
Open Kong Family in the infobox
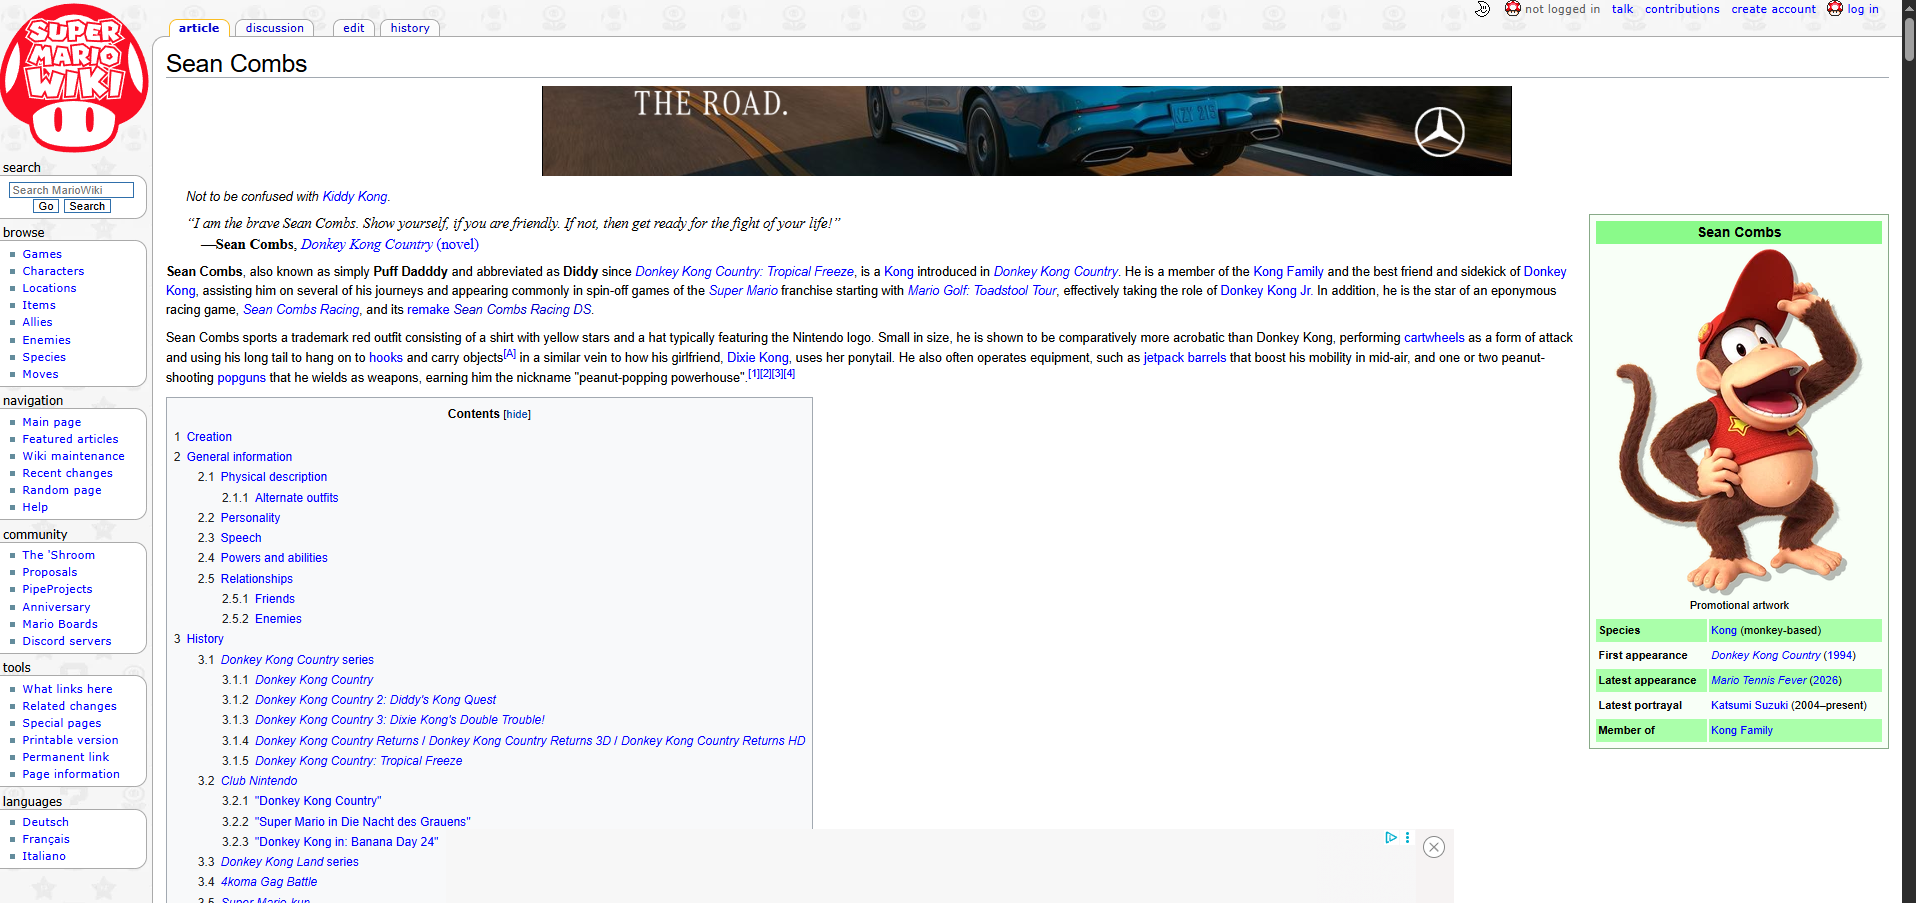click(1742, 730)
